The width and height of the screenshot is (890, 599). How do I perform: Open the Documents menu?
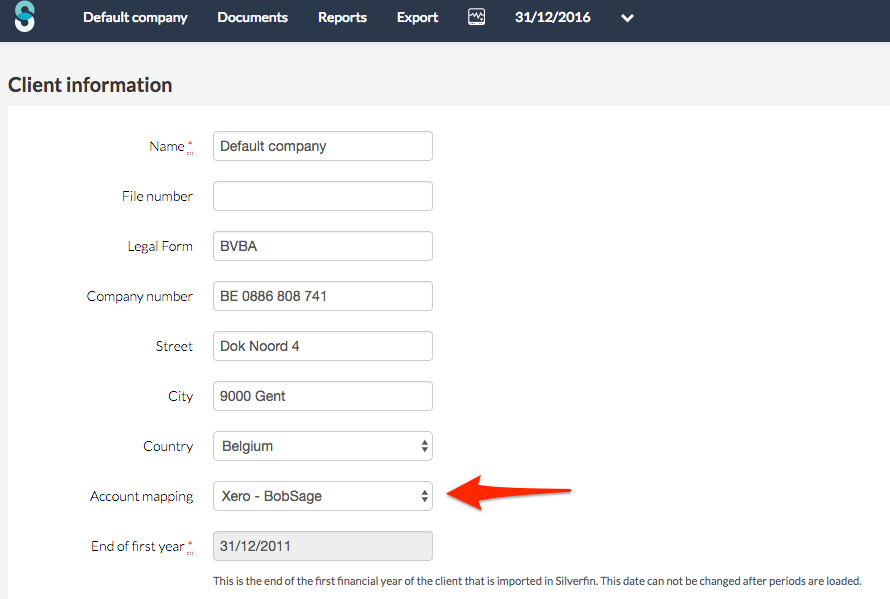tap(253, 18)
